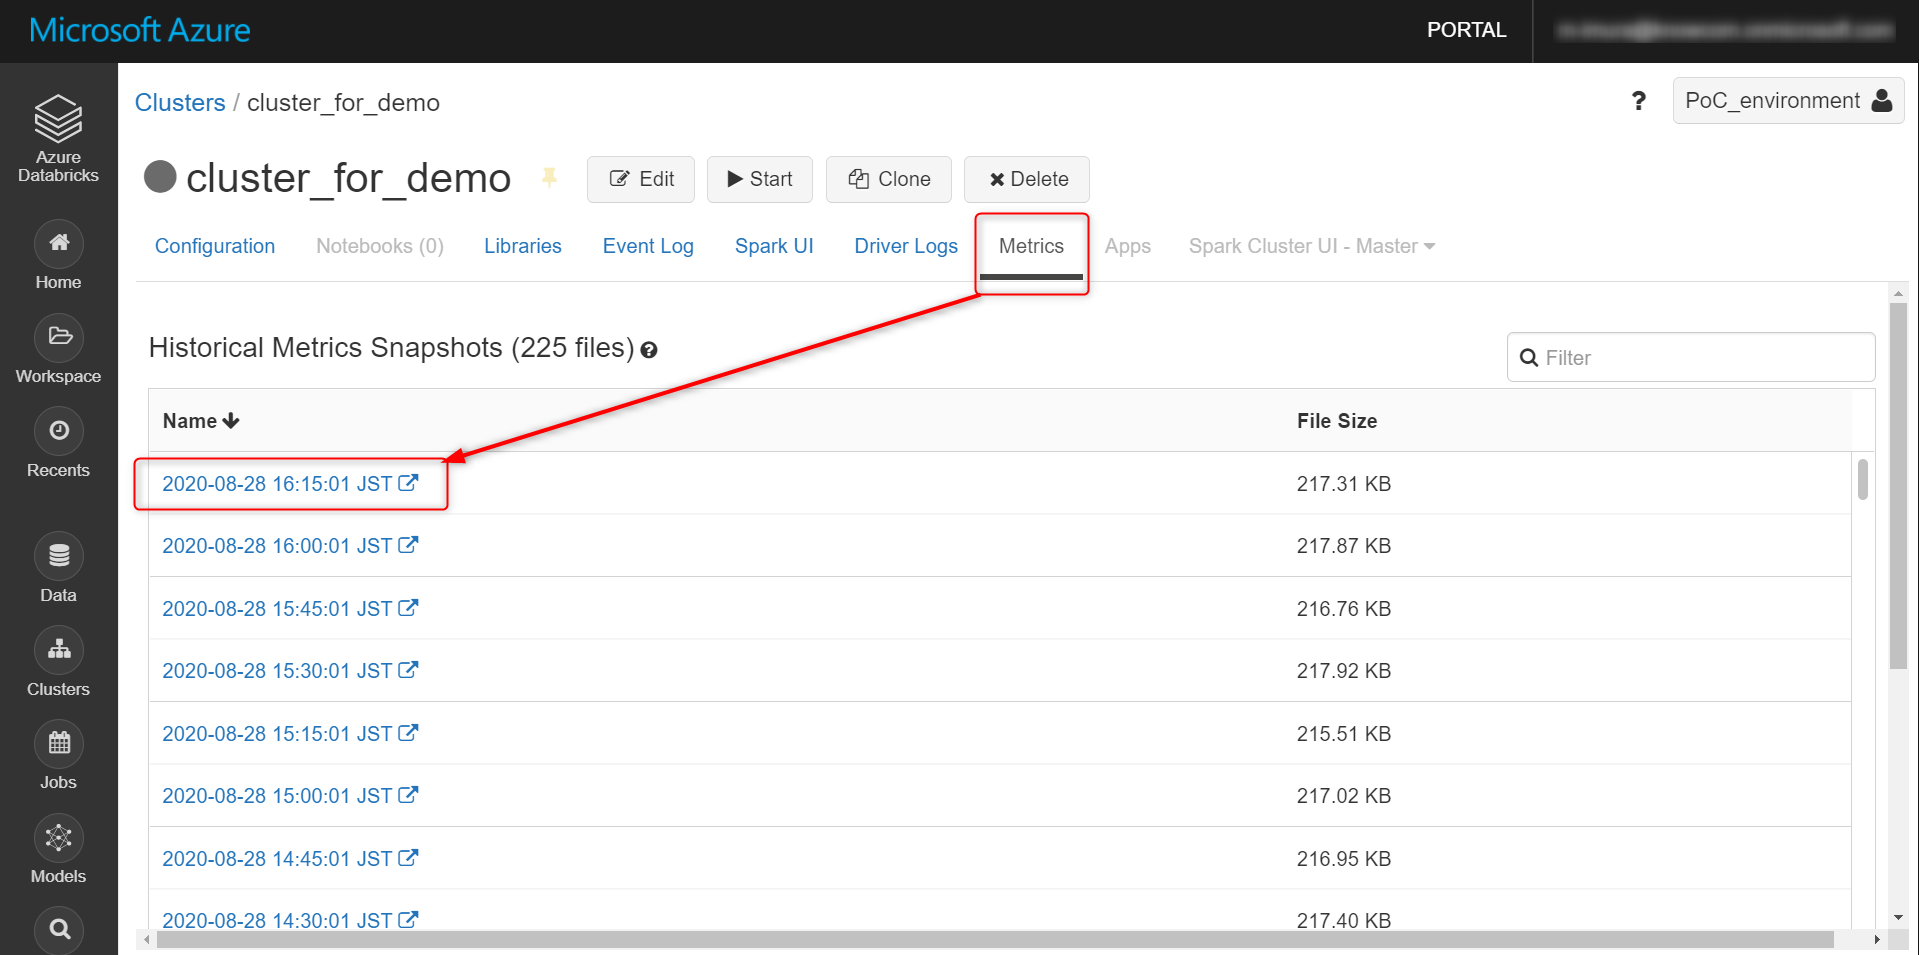Viewport: 1919px width, 955px height.
Task: Click the info icon next to Historical Metrics Snapshots
Action: tap(649, 350)
